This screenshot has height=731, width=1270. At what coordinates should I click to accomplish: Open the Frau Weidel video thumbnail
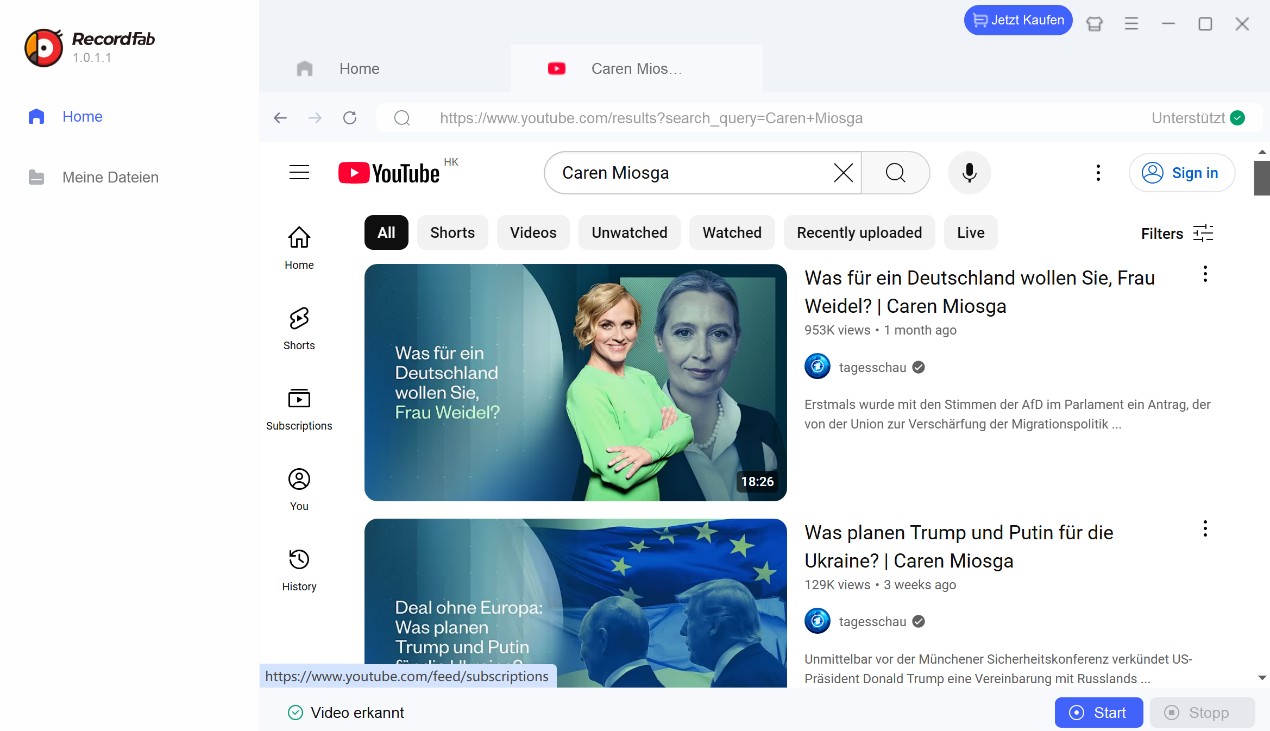(576, 382)
